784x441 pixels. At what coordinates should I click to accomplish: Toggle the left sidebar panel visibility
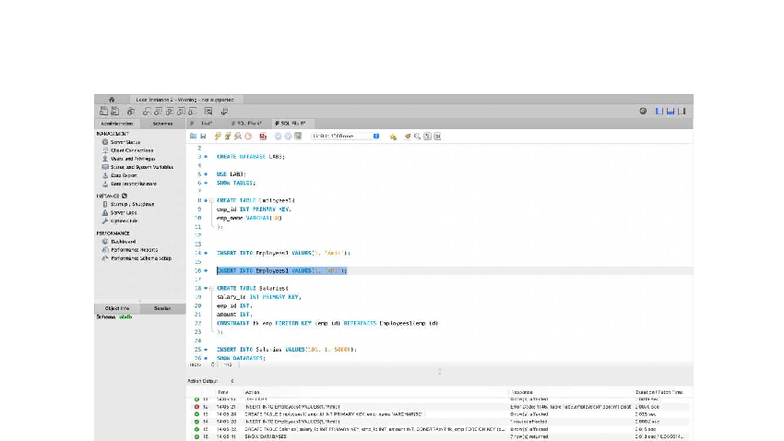(x=659, y=111)
